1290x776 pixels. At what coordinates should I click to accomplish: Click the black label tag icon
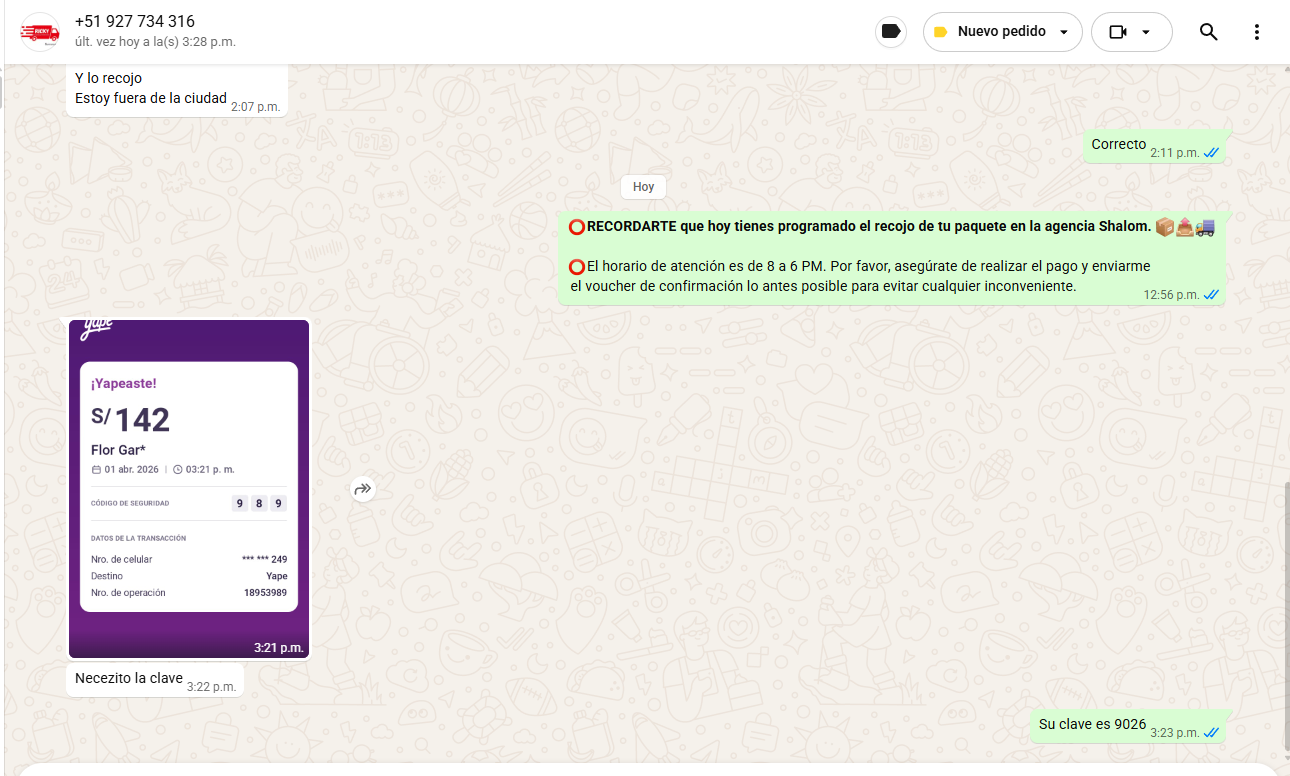(891, 32)
